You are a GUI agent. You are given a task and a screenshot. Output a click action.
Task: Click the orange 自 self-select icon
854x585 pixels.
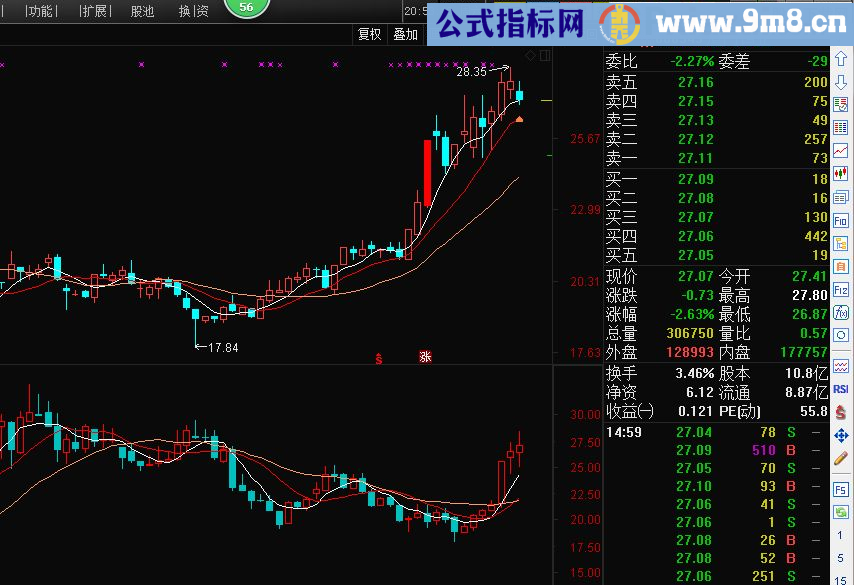[841, 266]
